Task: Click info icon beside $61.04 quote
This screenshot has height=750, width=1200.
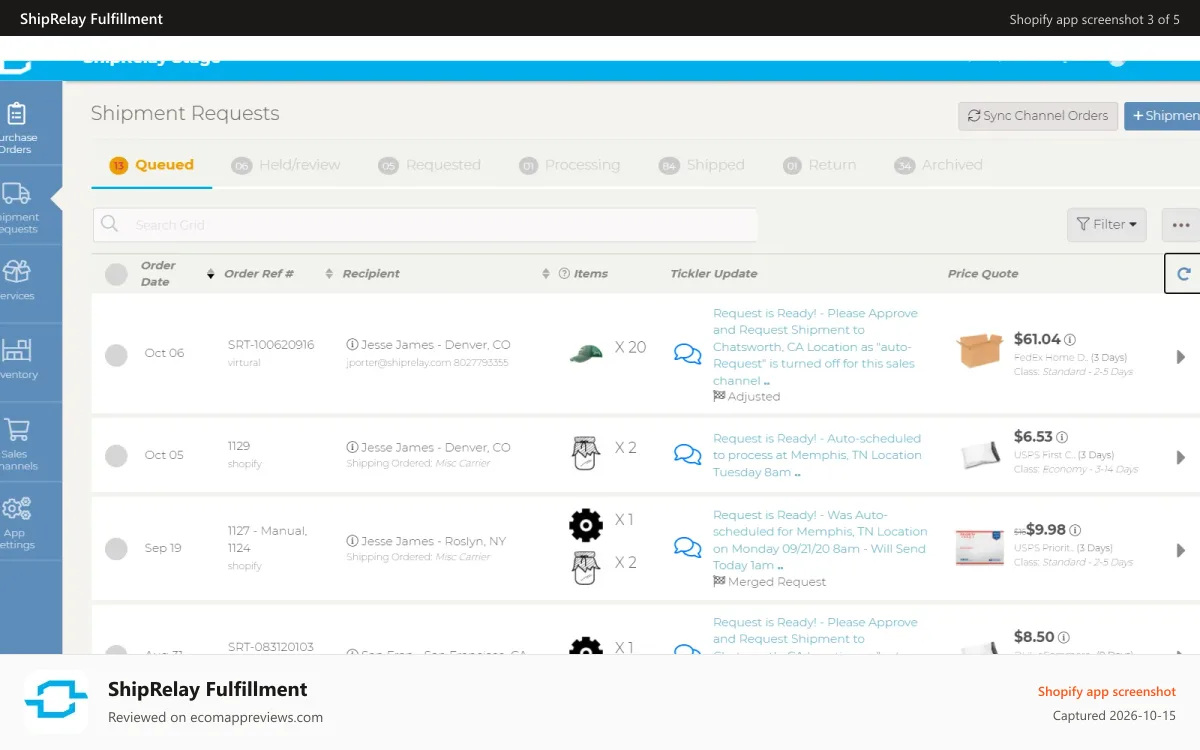Action: click(x=1070, y=340)
